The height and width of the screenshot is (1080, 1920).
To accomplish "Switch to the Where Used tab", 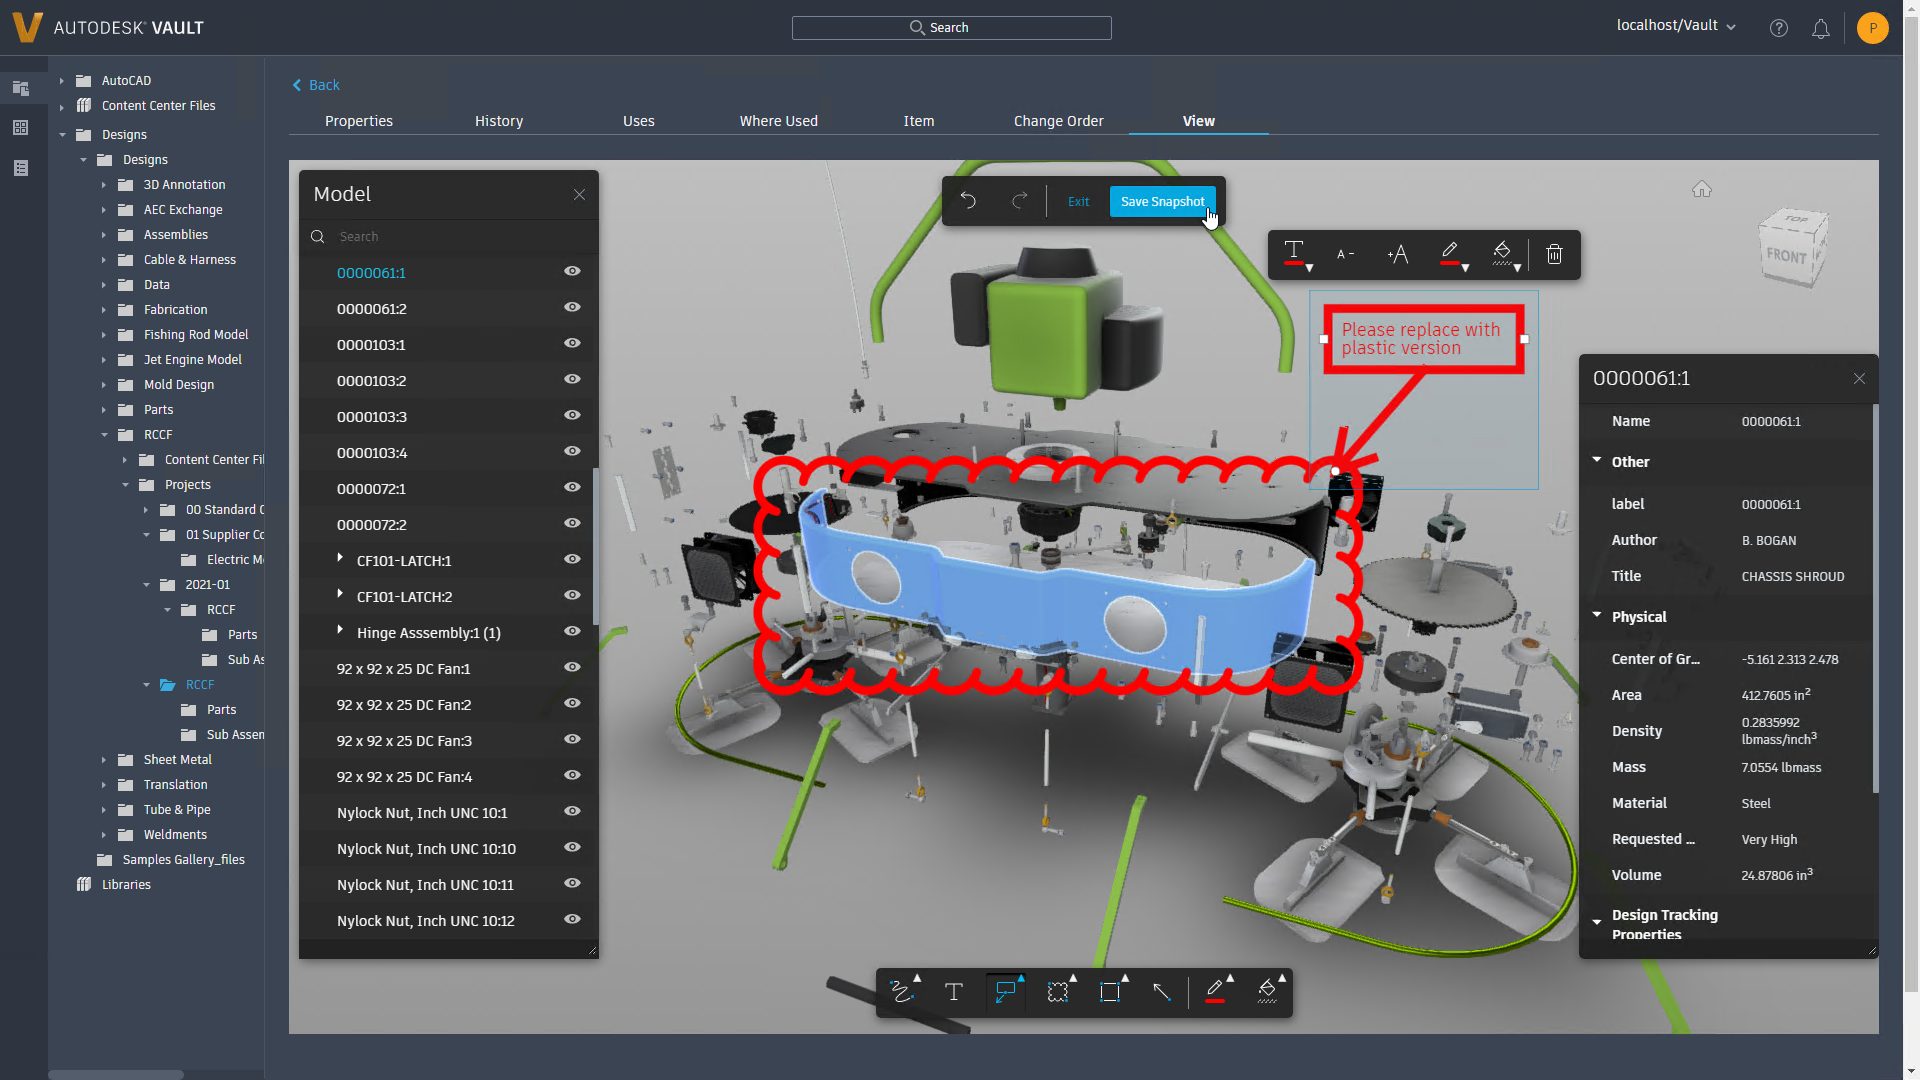I will point(778,121).
